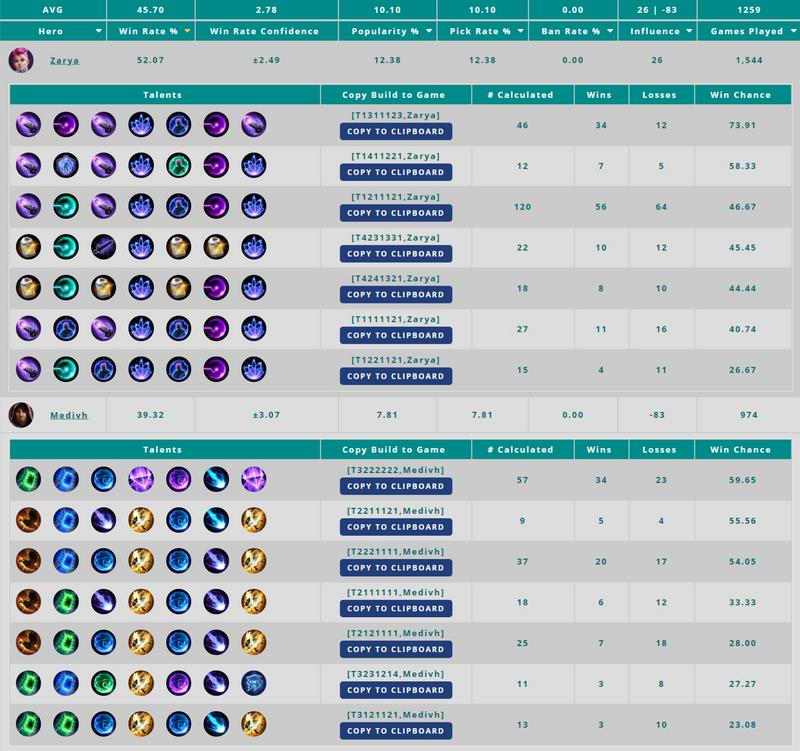Screen dimensions: 800x751
Task: Click second talent icon in T1411221 Zarya row
Action: point(66,165)
